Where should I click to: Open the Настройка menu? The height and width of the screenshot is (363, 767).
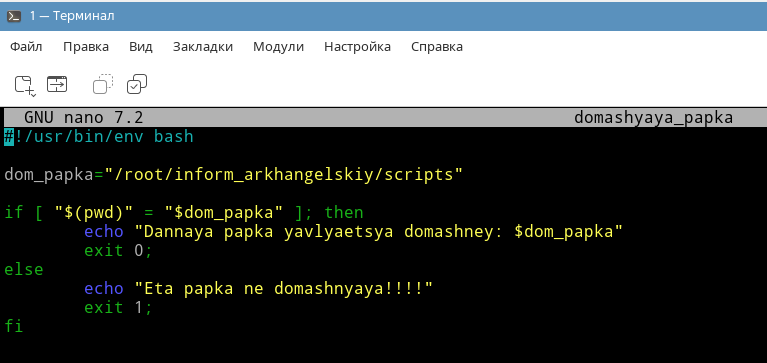pos(358,47)
